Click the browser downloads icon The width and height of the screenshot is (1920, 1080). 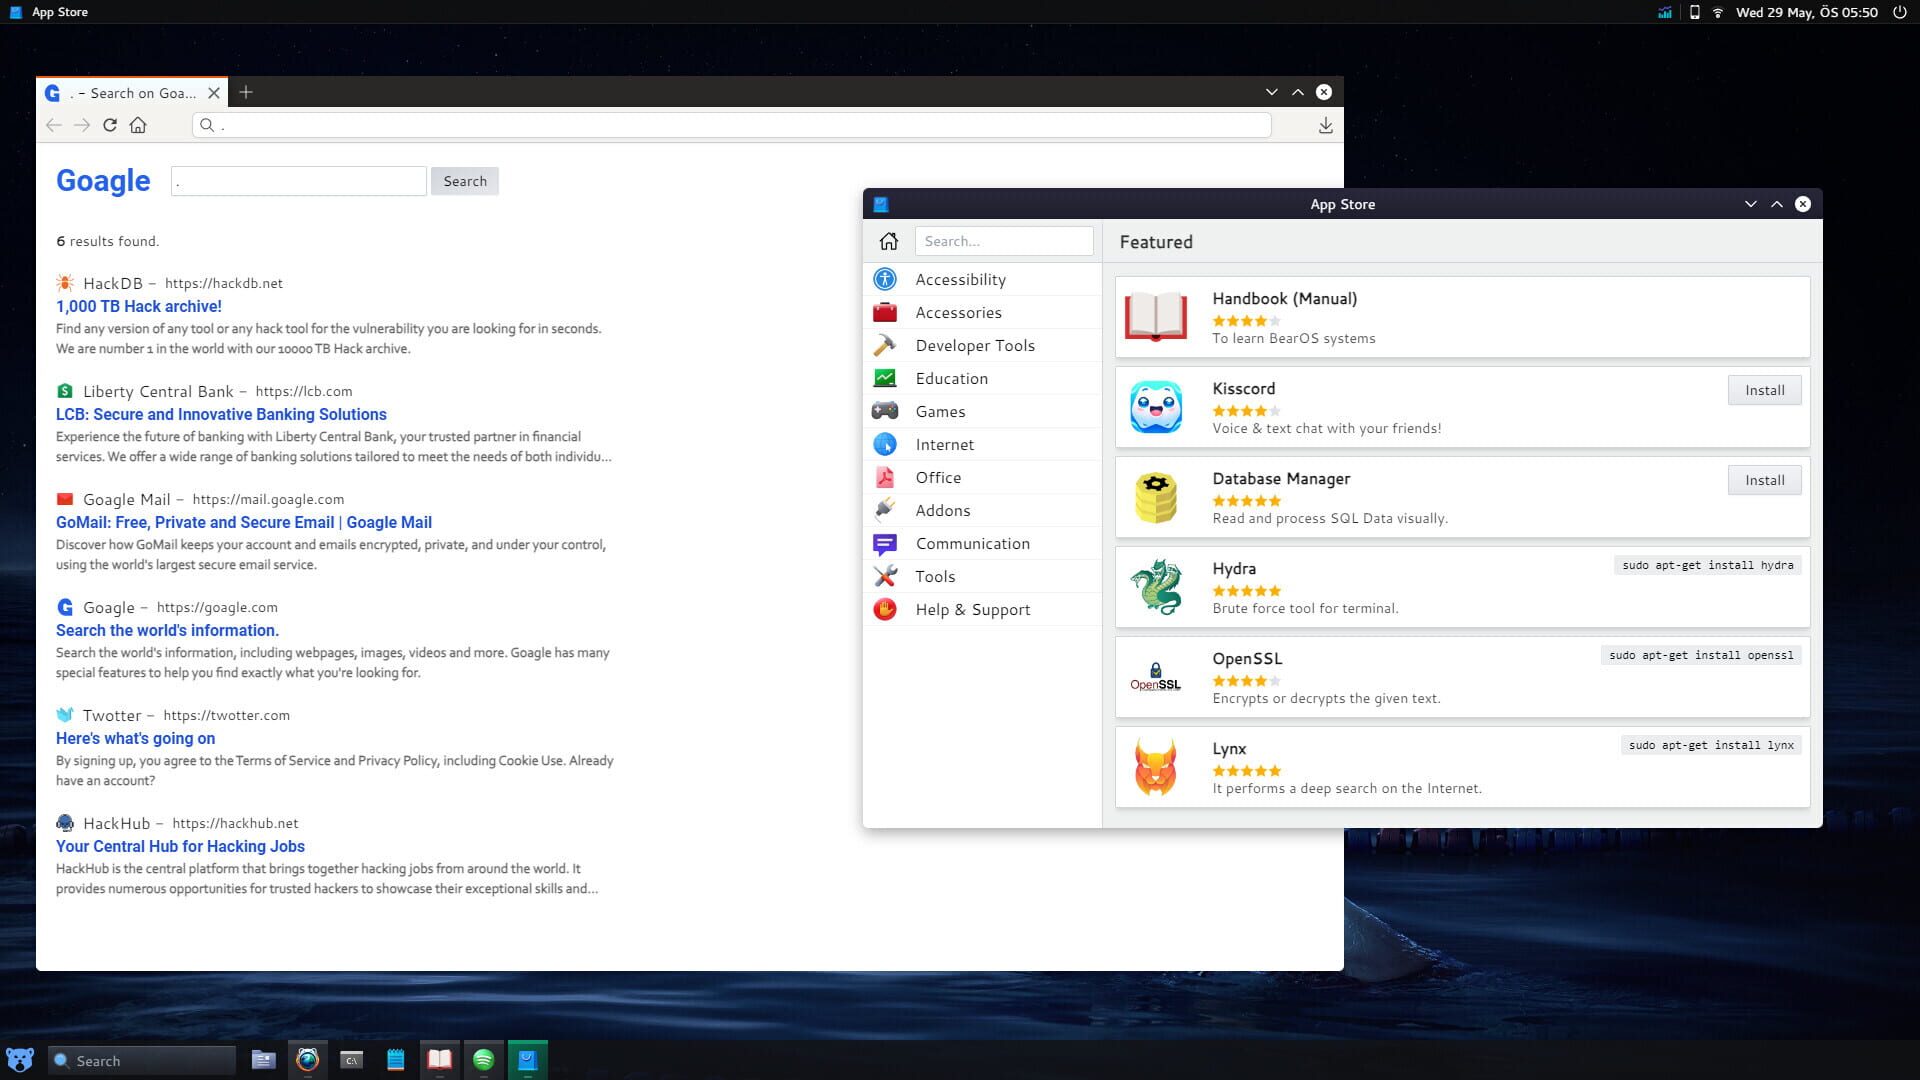(1325, 125)
